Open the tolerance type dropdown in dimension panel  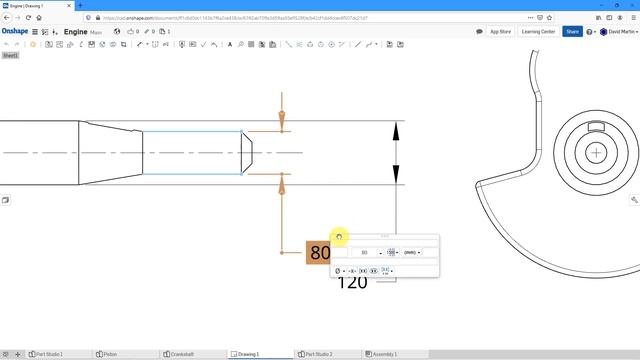tap(392, 253)
